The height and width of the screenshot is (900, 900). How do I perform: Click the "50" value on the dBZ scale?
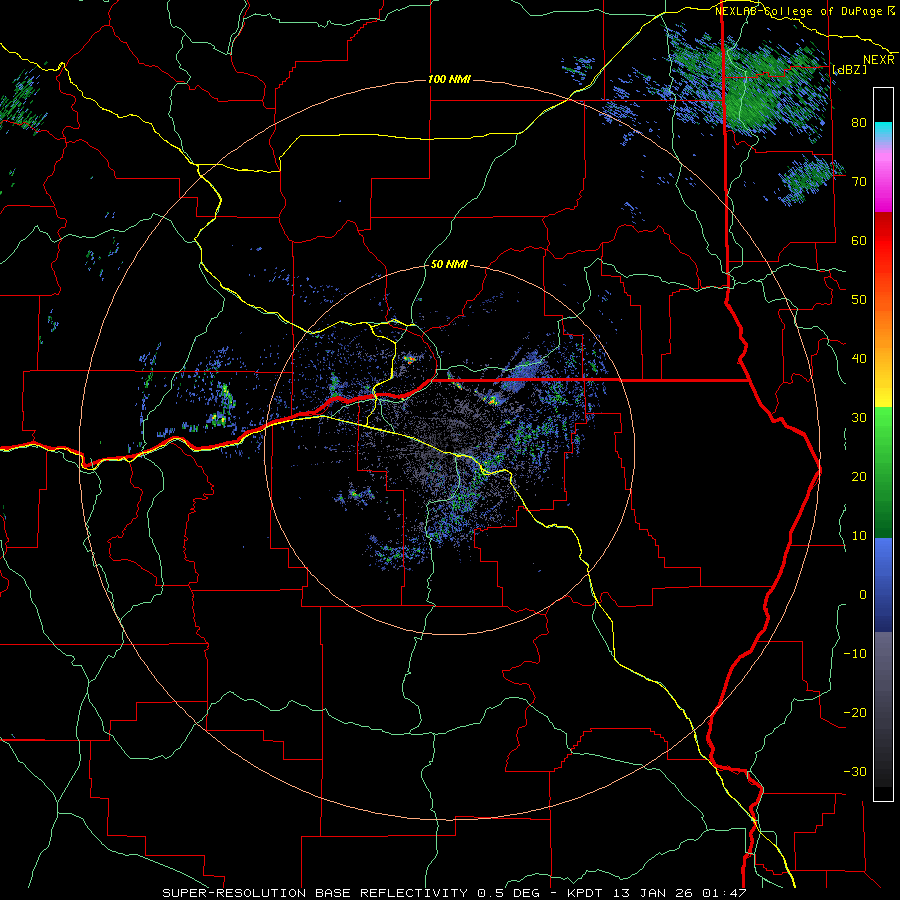[x=859, y=300]
